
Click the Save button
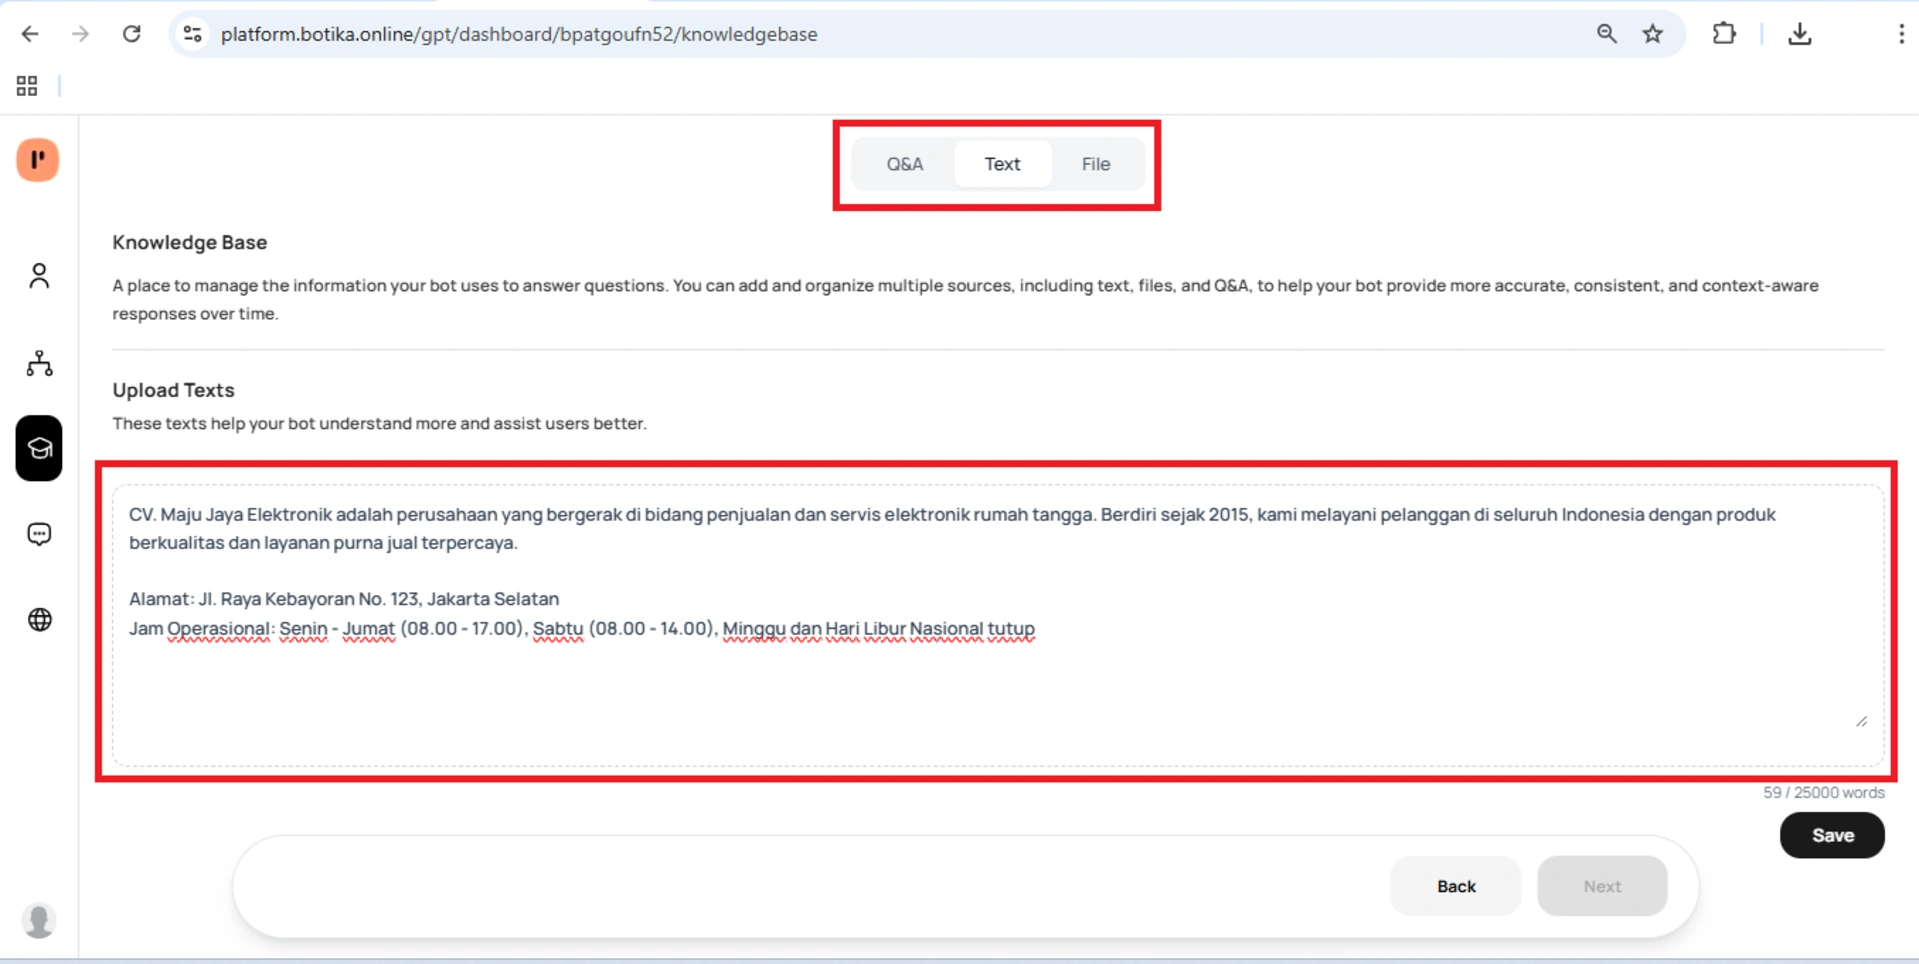(1832, 835)
